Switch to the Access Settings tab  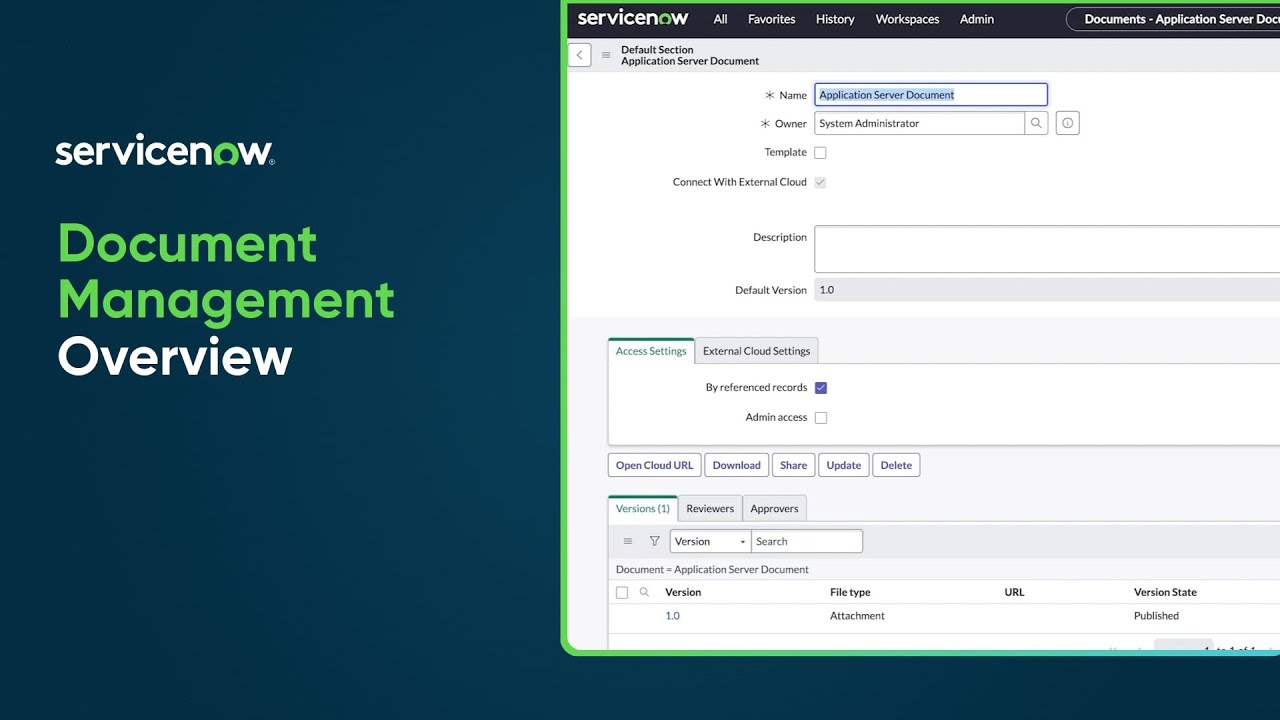651,351
